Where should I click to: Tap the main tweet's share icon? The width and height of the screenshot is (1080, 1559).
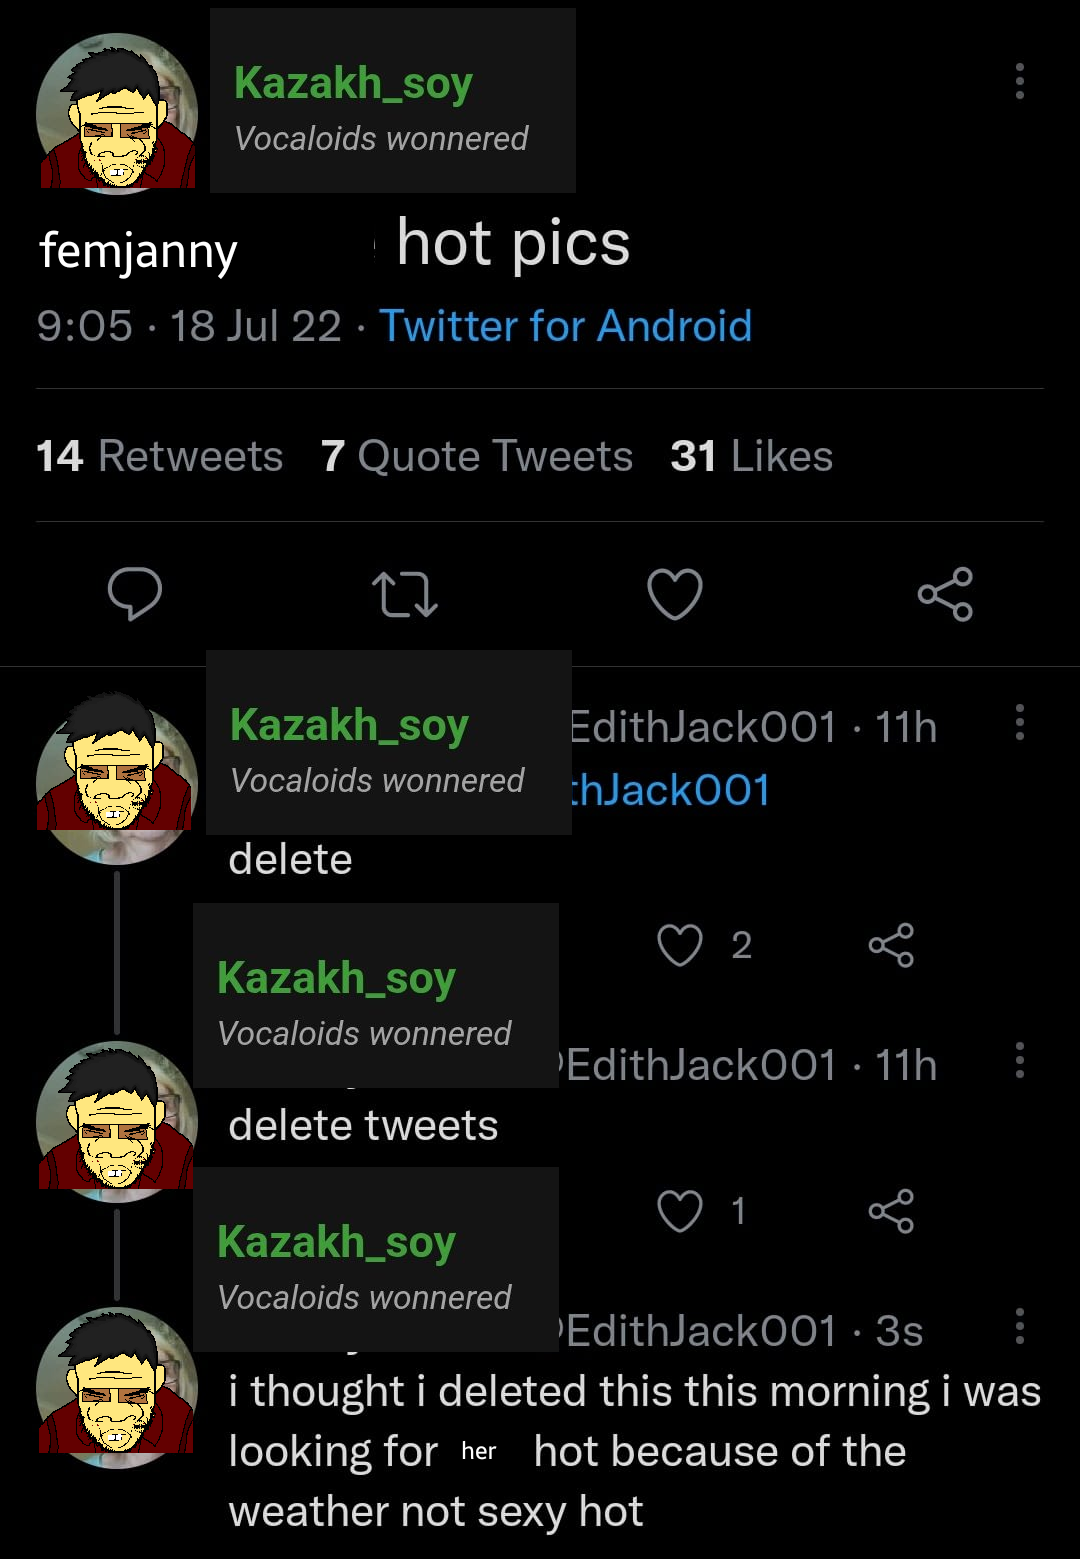click(x=945, y=594)
